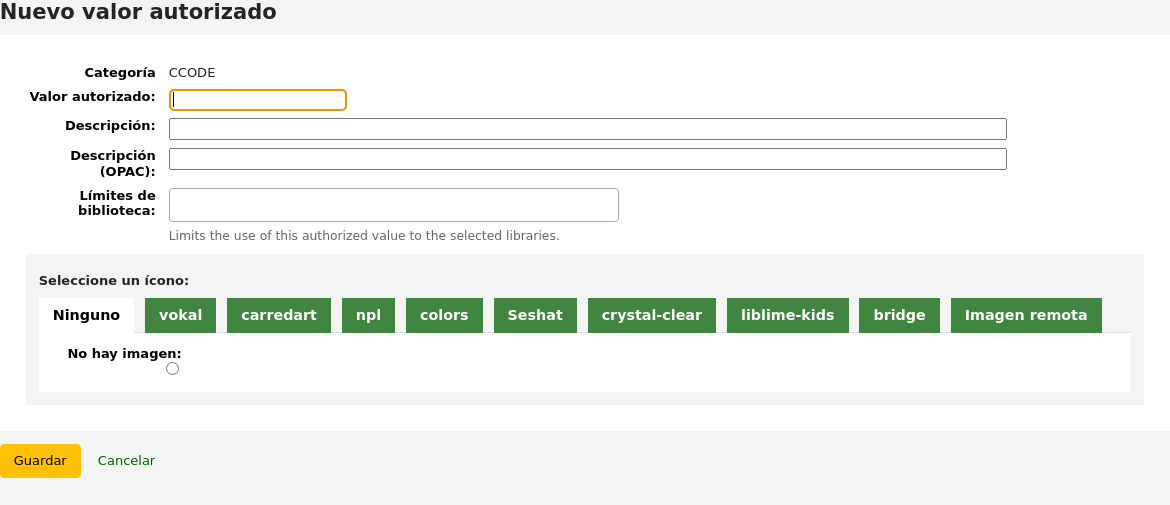Image resolution: width=1170 pixels, height=505 pixels.
Task: Focus the Descripción input field
Action: 587,129
